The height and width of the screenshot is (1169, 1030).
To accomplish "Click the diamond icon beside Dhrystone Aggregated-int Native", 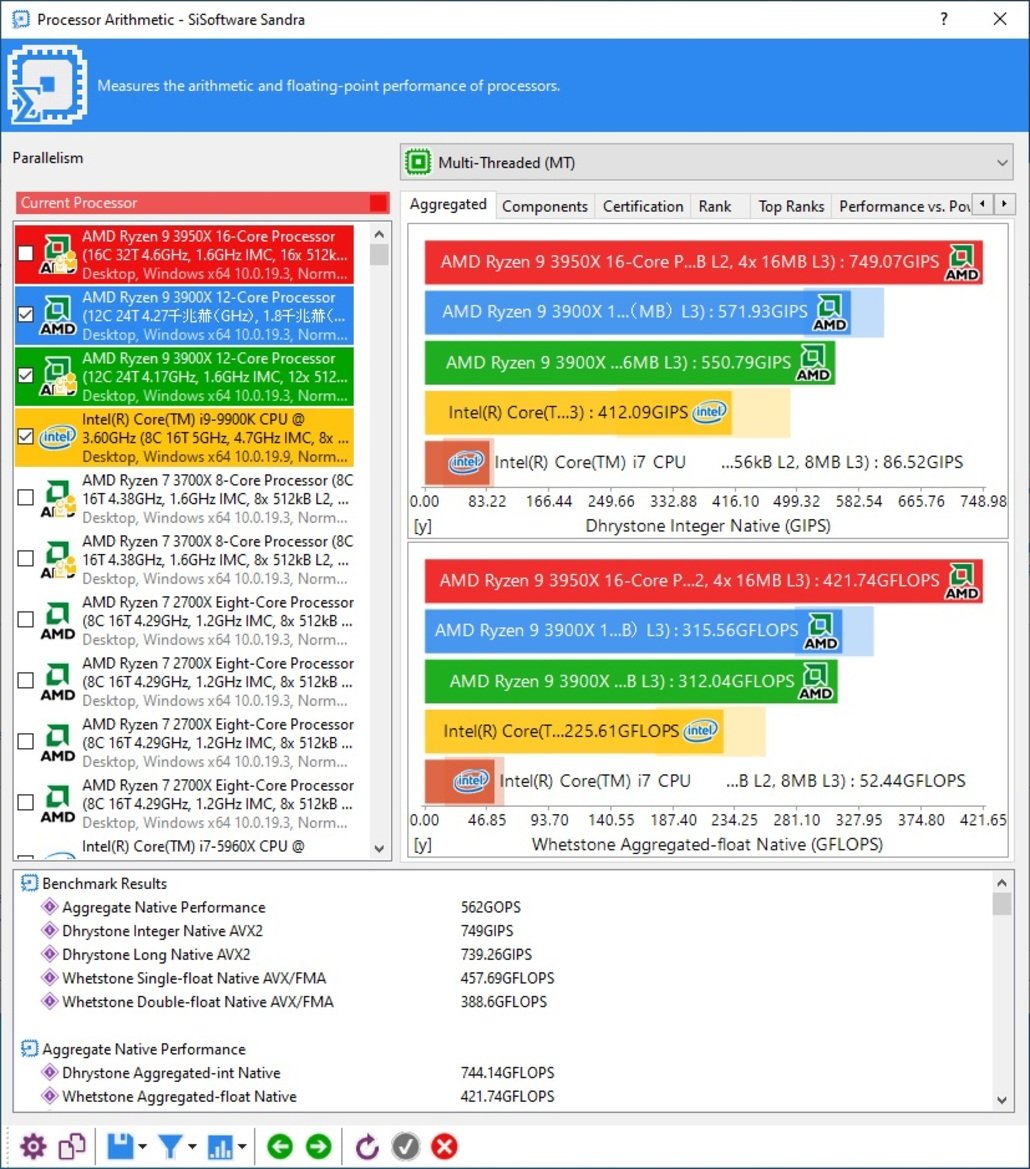I will (x=50, y=1072).
